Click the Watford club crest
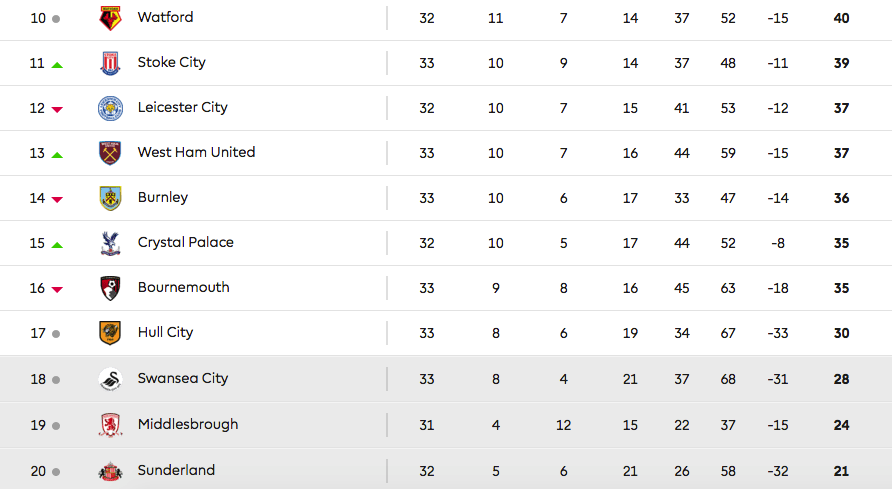892x489 pixels. [x=110, y=18]
